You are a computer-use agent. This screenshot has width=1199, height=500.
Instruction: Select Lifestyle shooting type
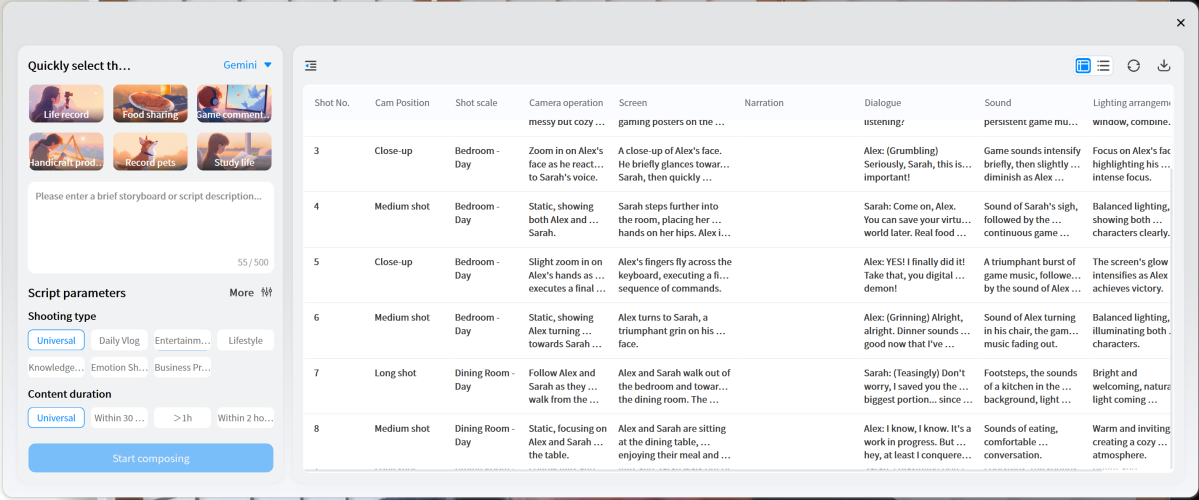pyautogui.click(x=245, y=340)
